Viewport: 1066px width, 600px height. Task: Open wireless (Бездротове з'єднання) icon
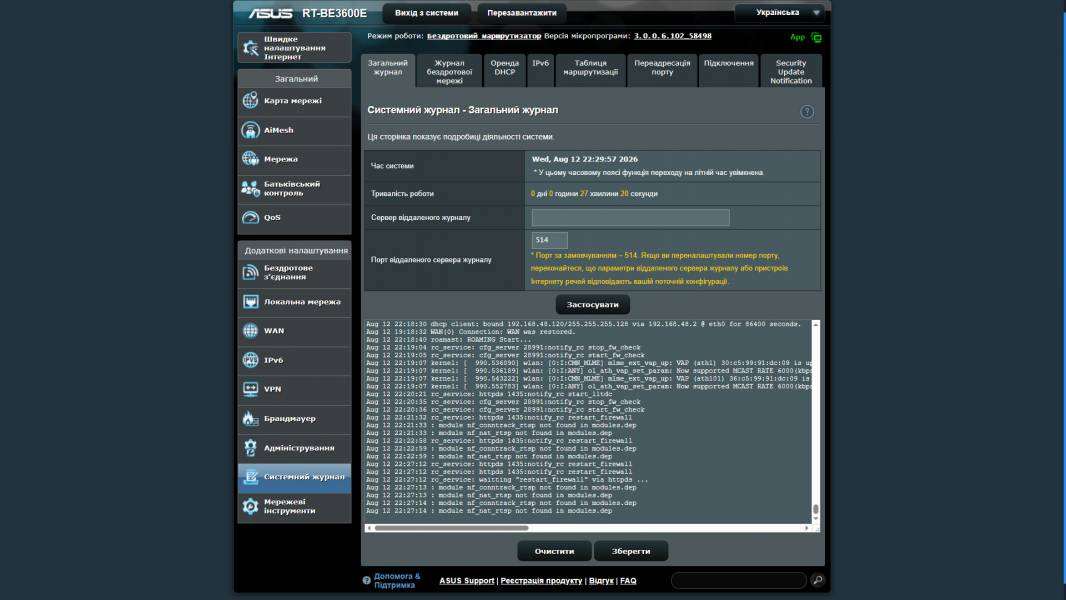250,272
